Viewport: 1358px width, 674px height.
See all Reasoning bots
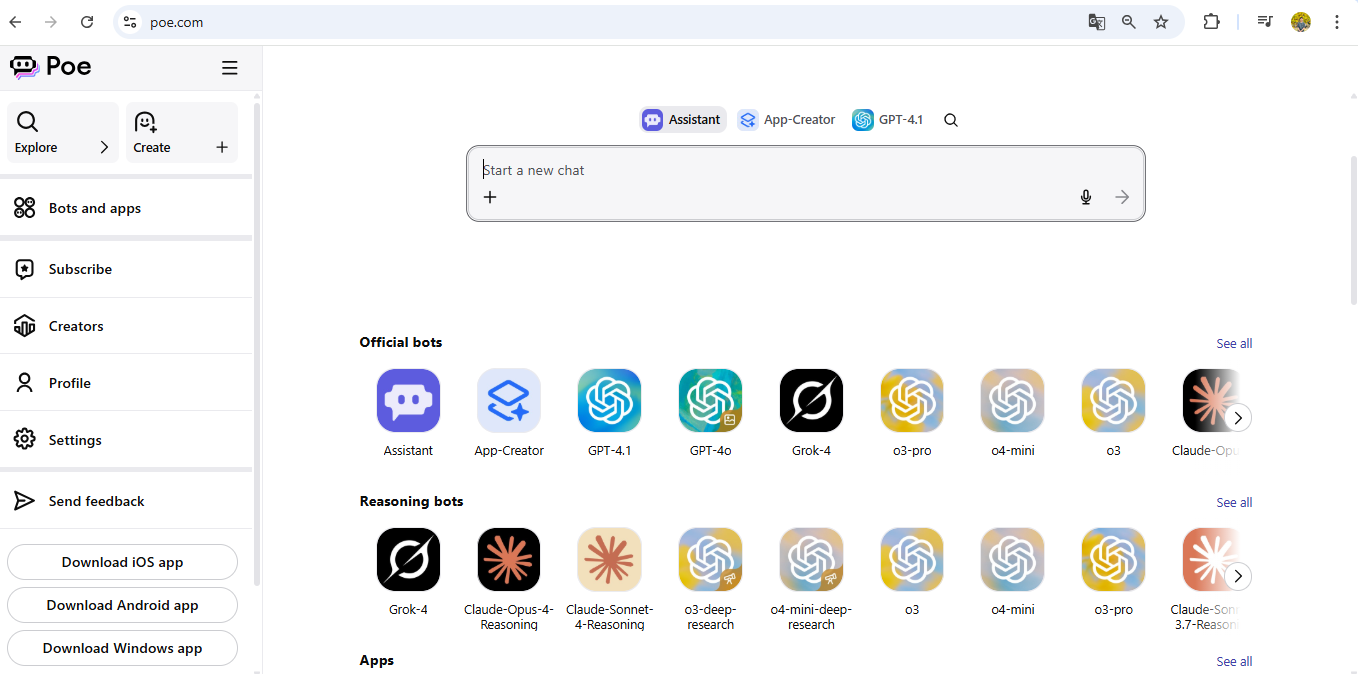1234,502
